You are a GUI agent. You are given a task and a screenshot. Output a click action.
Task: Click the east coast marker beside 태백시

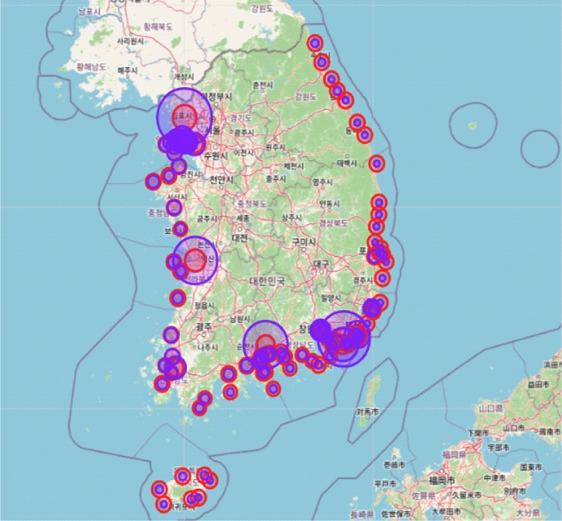pos(376,164)
